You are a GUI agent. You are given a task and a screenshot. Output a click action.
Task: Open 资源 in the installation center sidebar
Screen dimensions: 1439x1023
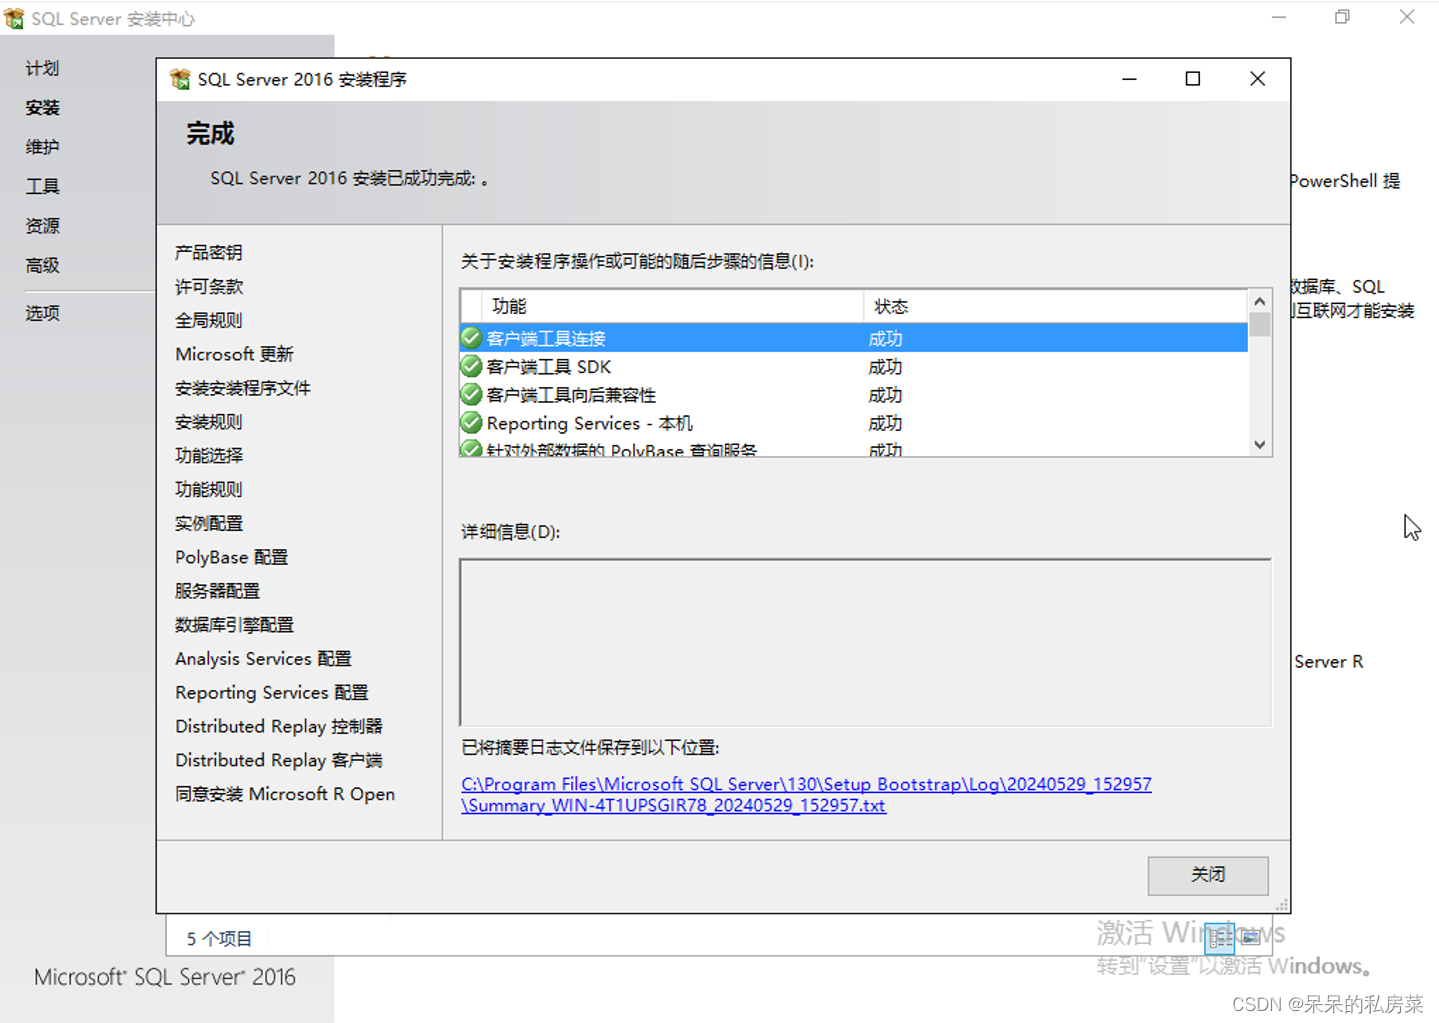[x=42, y=226]
